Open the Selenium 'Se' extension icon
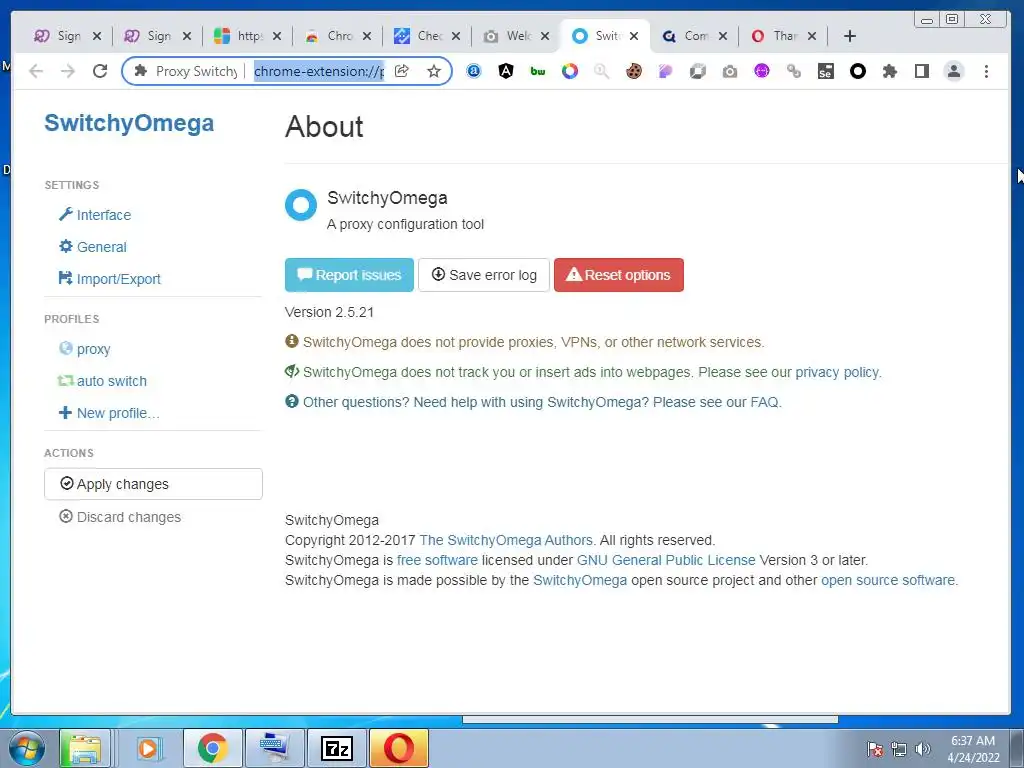 point(825,71)
